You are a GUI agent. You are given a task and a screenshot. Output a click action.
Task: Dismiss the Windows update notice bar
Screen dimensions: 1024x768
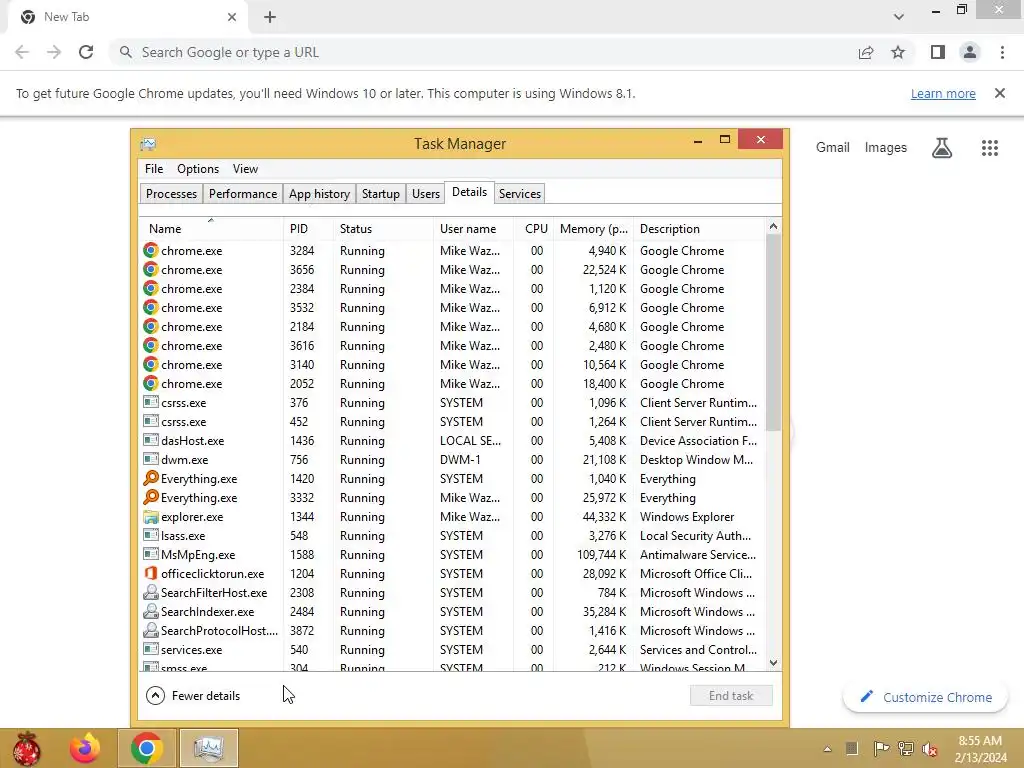[1000, 93]
